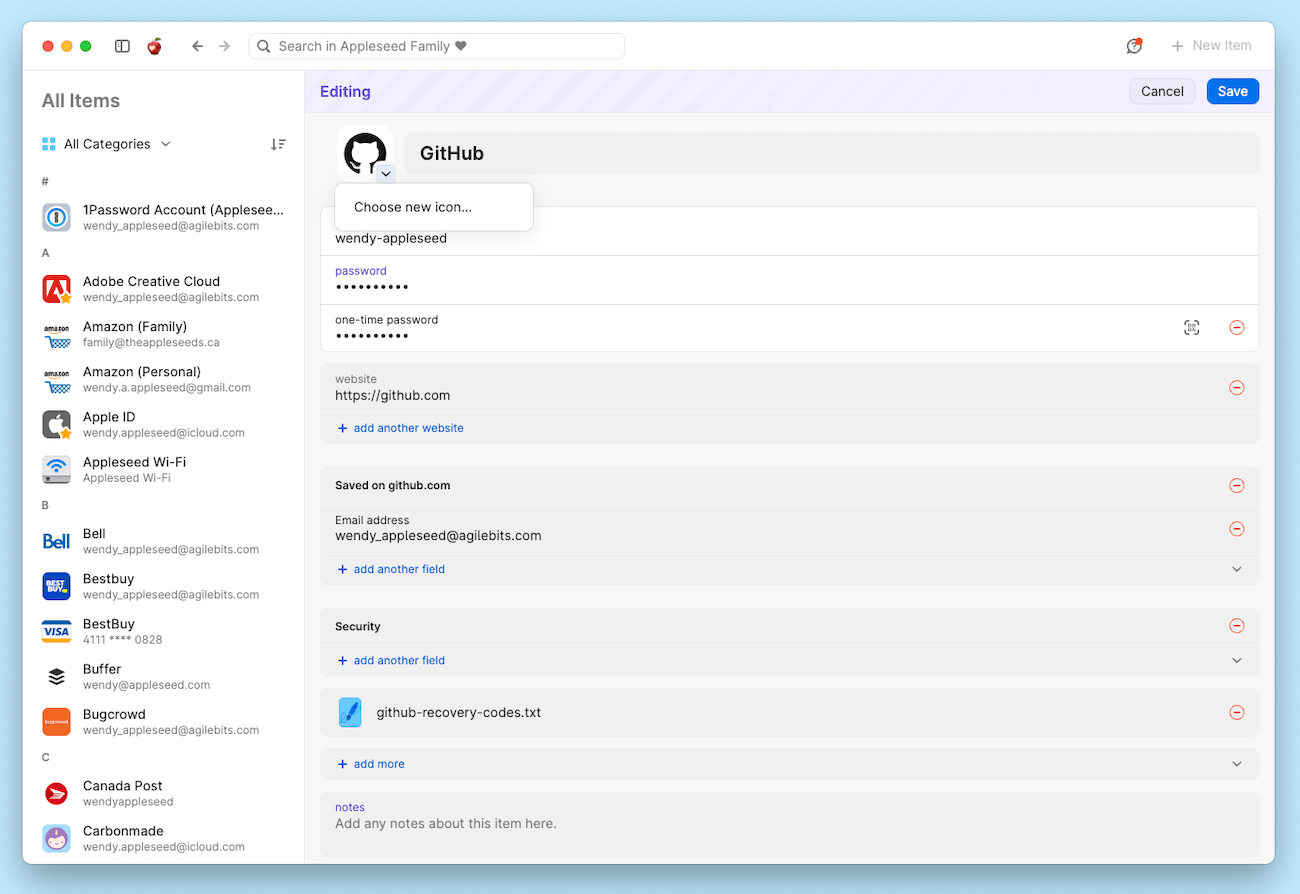1300x894 pixels.
Task: Open the Appleseed Family apple account icon
Action: tap(154, 46)
